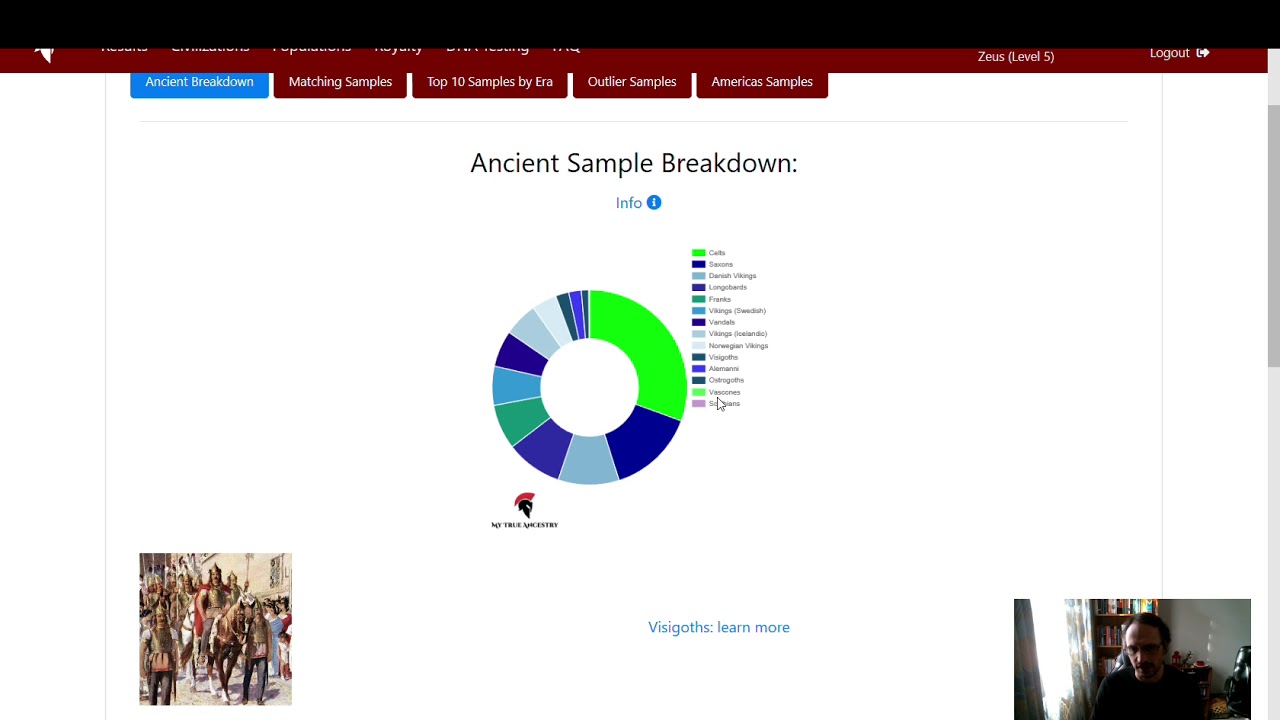This screenshot has height=720, width=1280.
Task: Toggle Longobards legend entry
Action: coord(719,287)
